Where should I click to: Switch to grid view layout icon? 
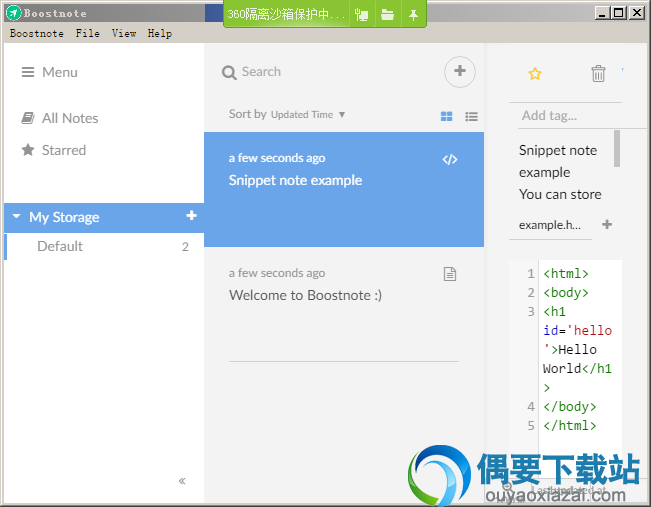446,116
